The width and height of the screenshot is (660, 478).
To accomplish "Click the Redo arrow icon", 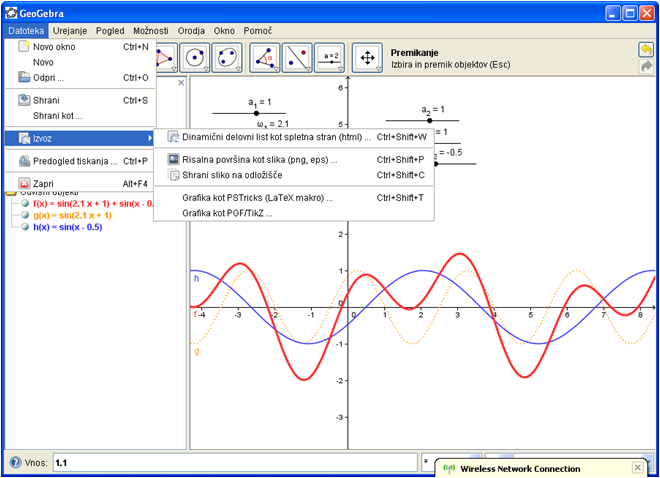I will tap(646, 66).
